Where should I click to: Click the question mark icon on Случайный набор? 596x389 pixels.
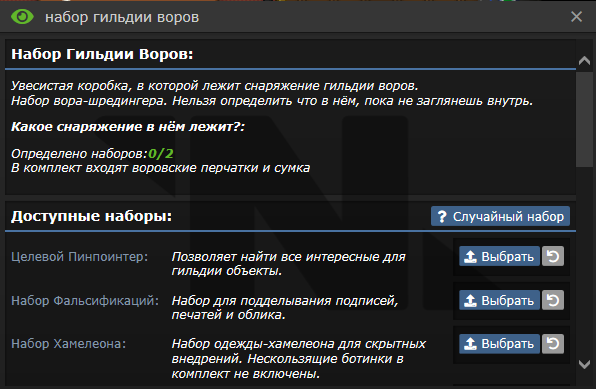442,216
